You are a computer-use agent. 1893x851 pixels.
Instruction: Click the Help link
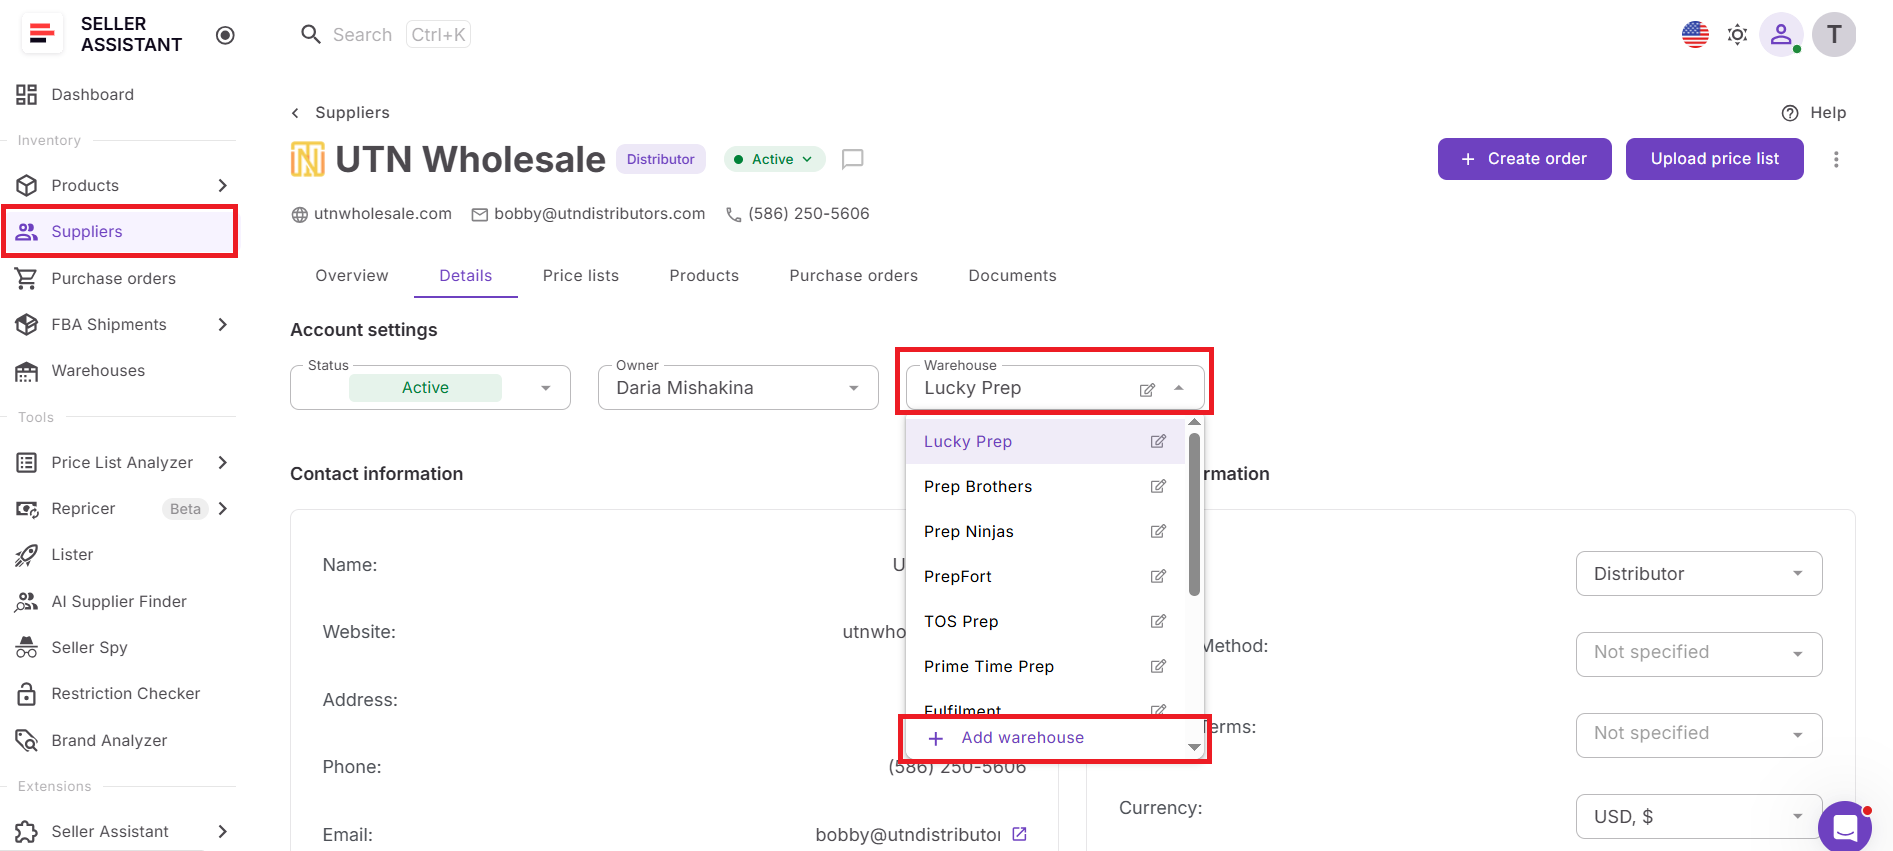point(1814,112)
